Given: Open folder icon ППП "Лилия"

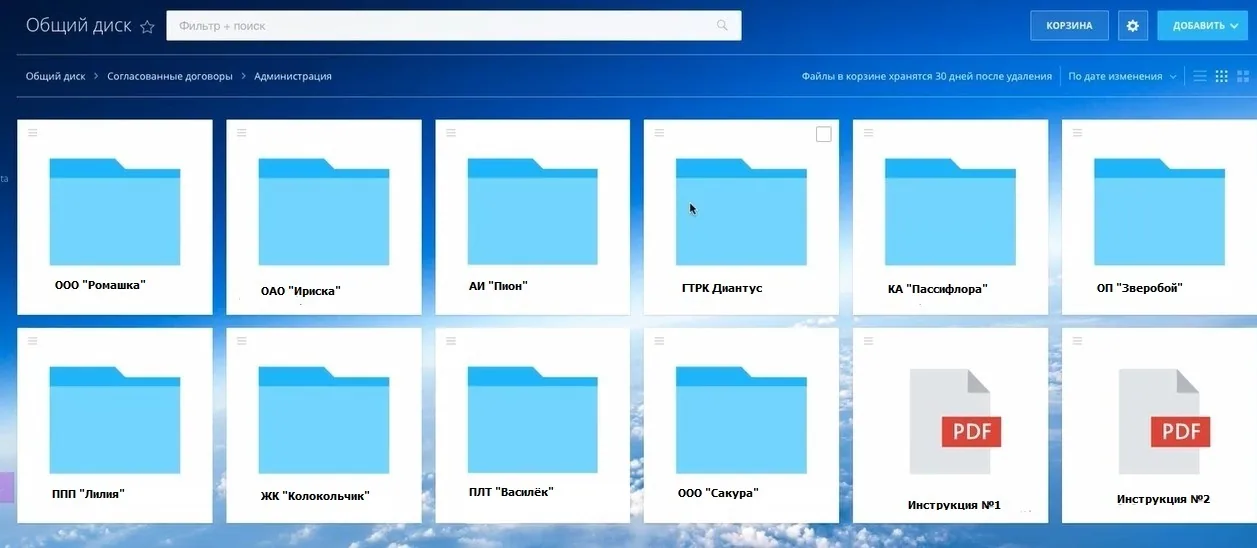Looking at the screenshot, I should click(115, 420).
